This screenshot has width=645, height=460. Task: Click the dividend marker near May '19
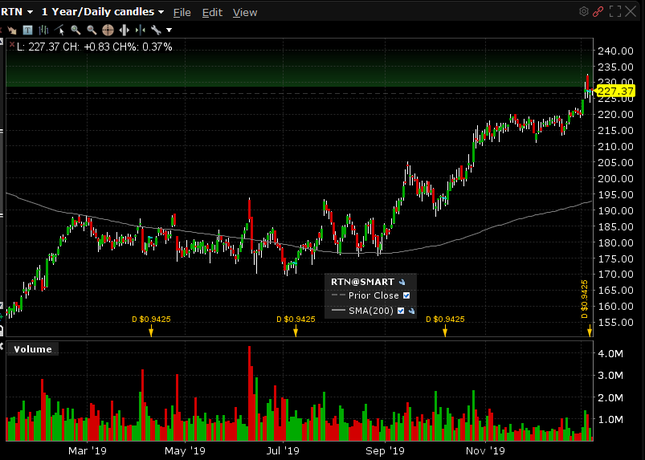tap(151, 325)
